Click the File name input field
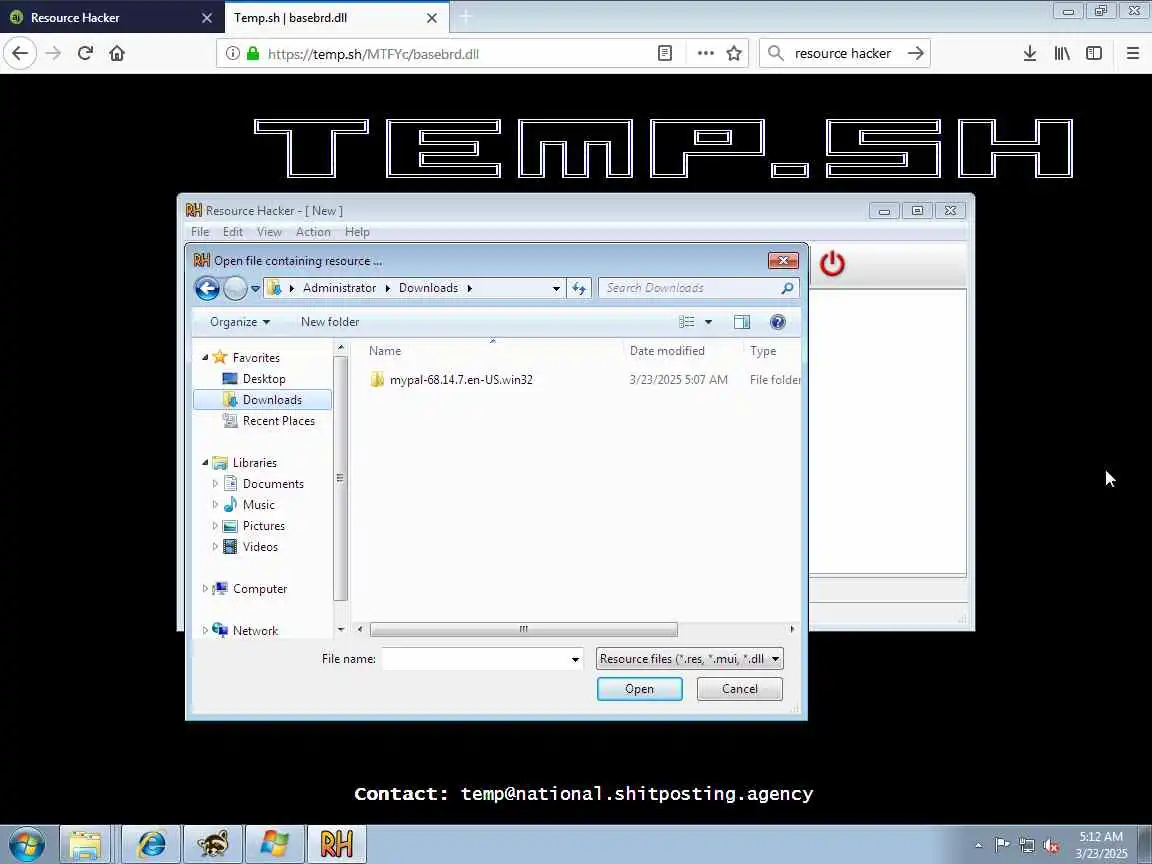 [482, 659]
